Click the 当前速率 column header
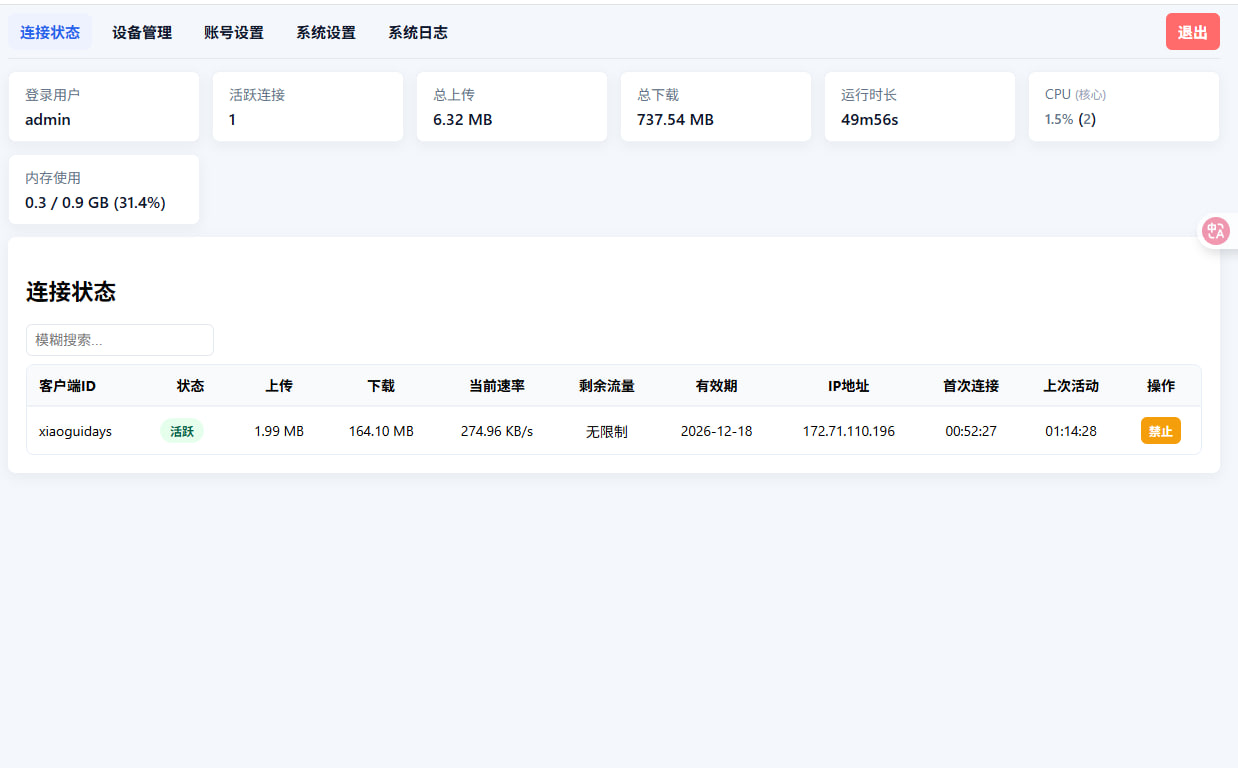The image size is (1238, 768). [497, 386]
